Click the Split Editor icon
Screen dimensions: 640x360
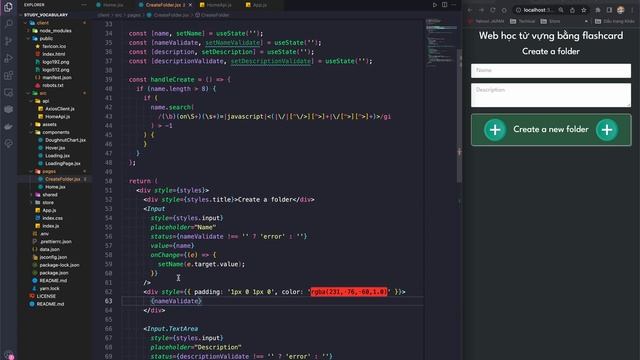(444, 5)
